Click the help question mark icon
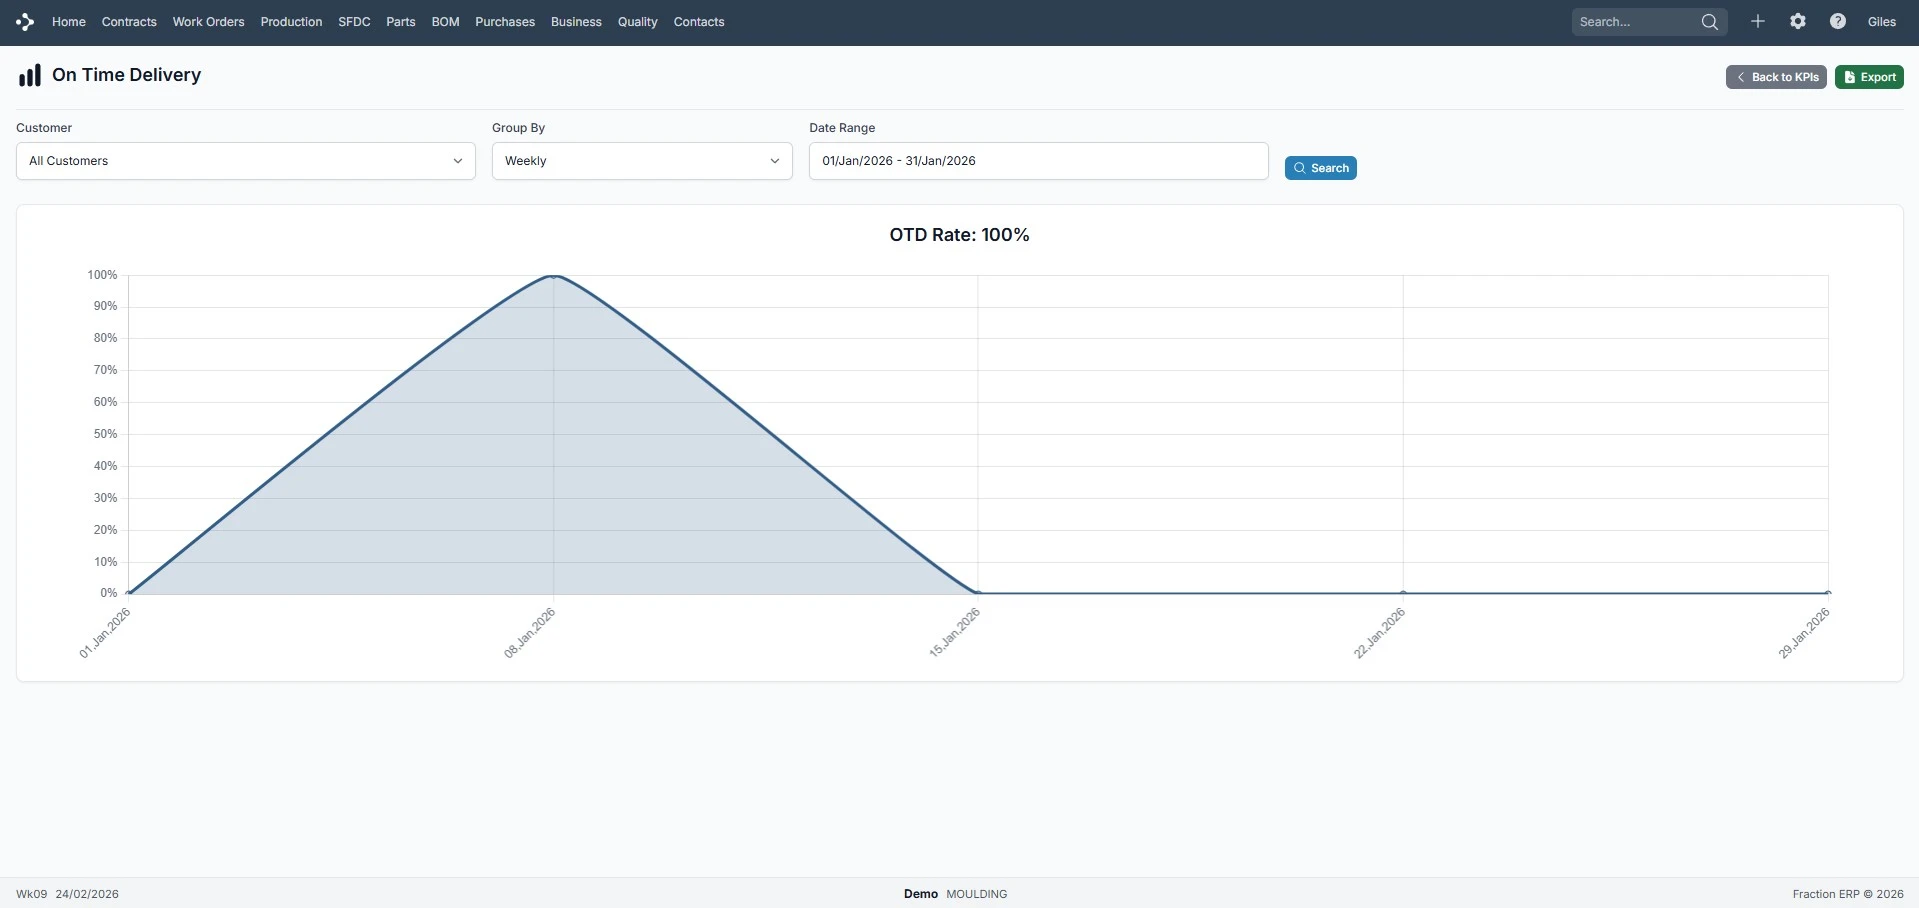 1837,21
